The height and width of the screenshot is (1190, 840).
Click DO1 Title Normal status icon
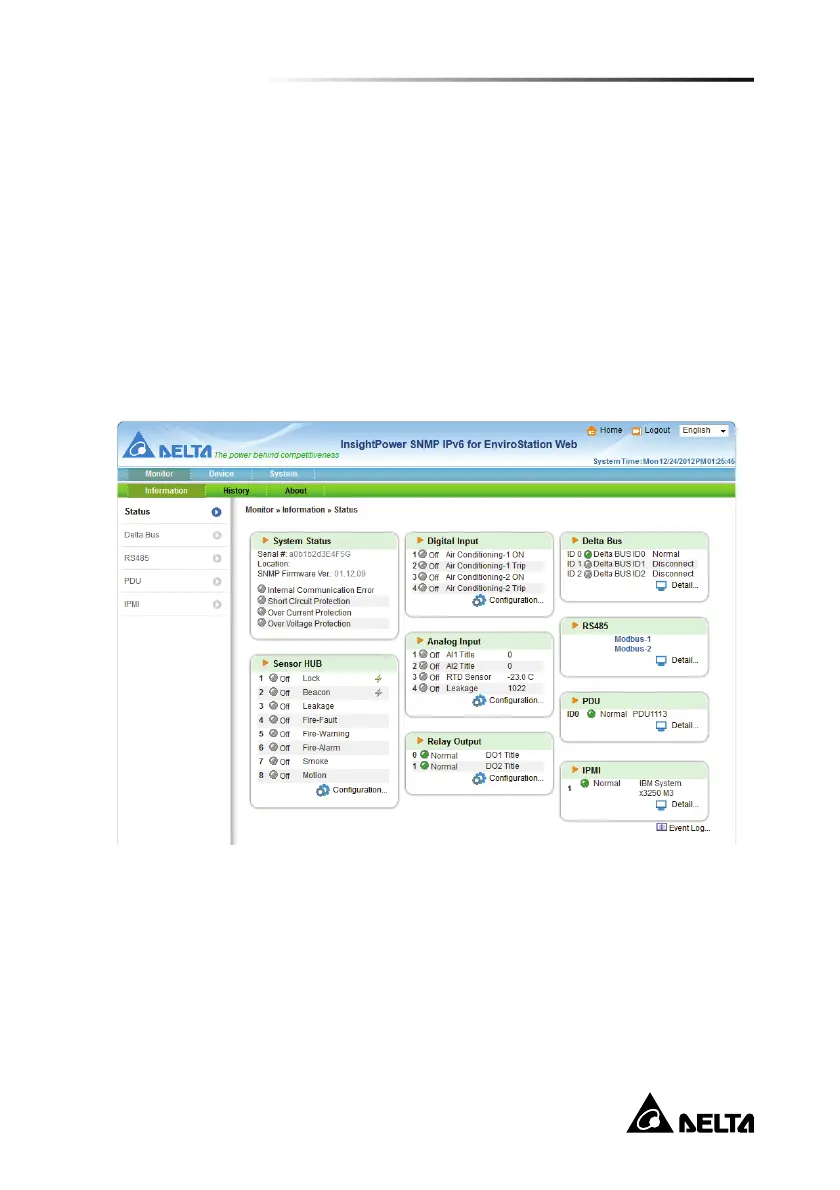[424, 755]
